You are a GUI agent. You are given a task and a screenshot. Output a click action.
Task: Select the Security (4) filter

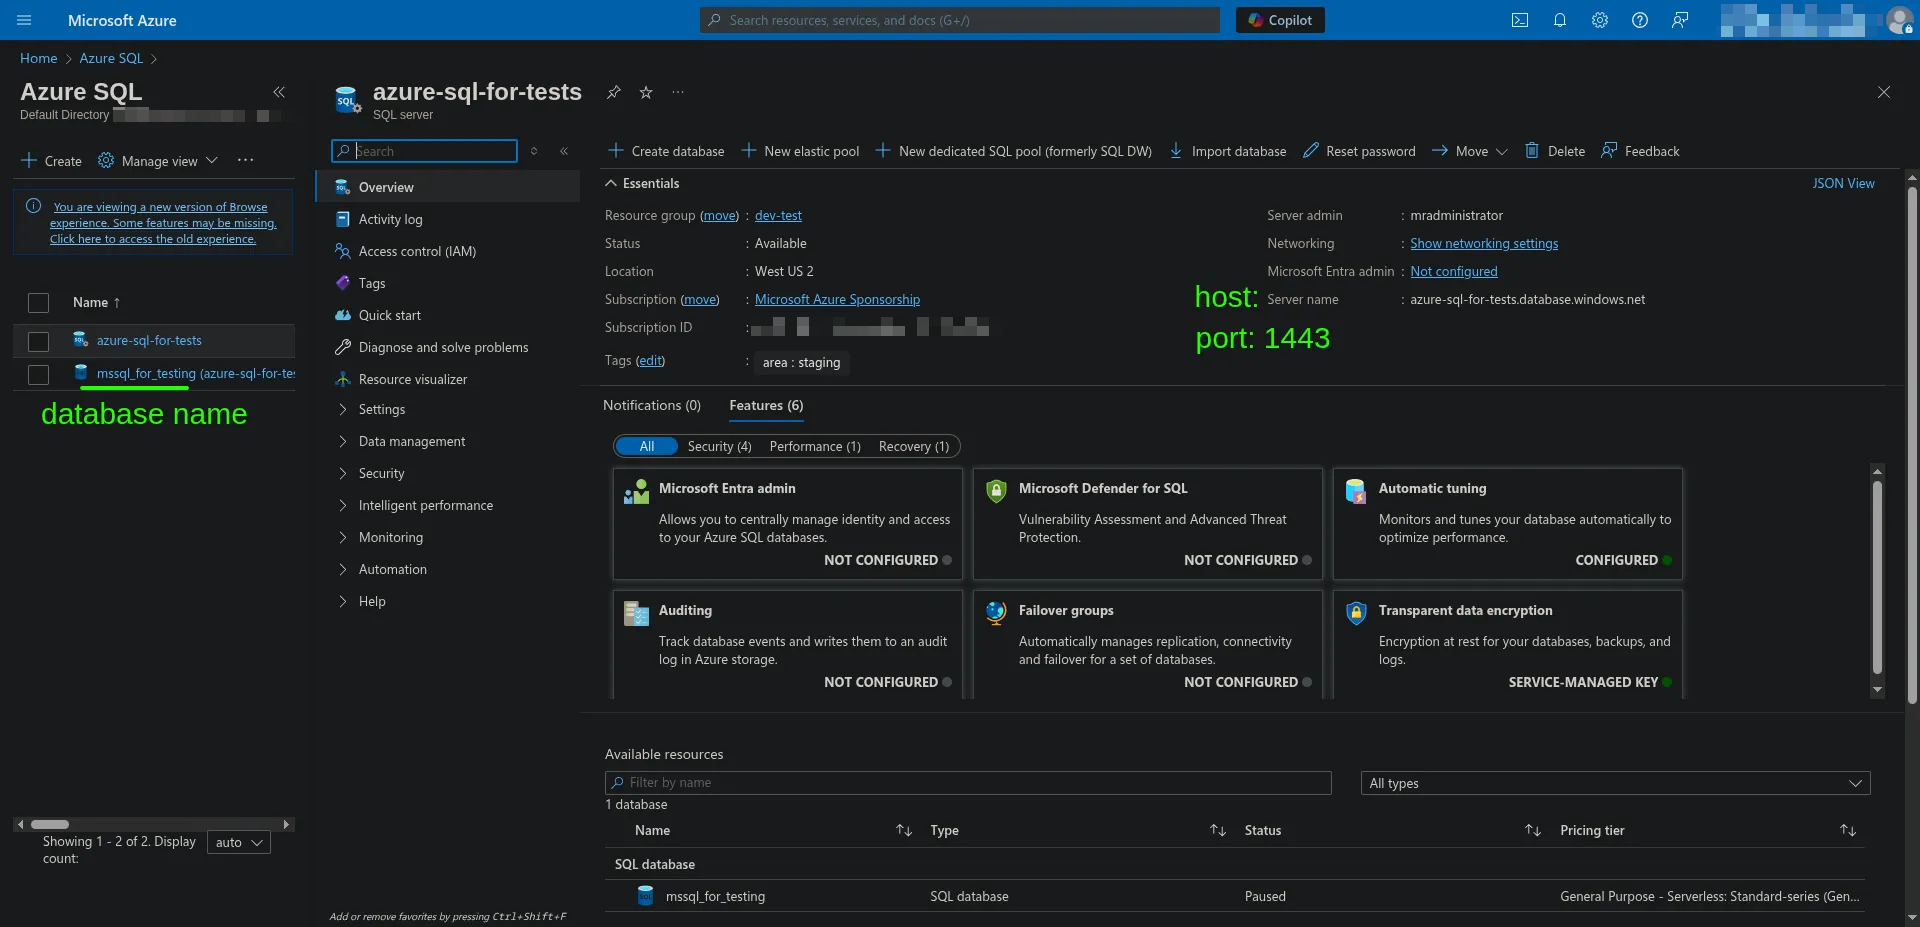[x=719, y=446]
